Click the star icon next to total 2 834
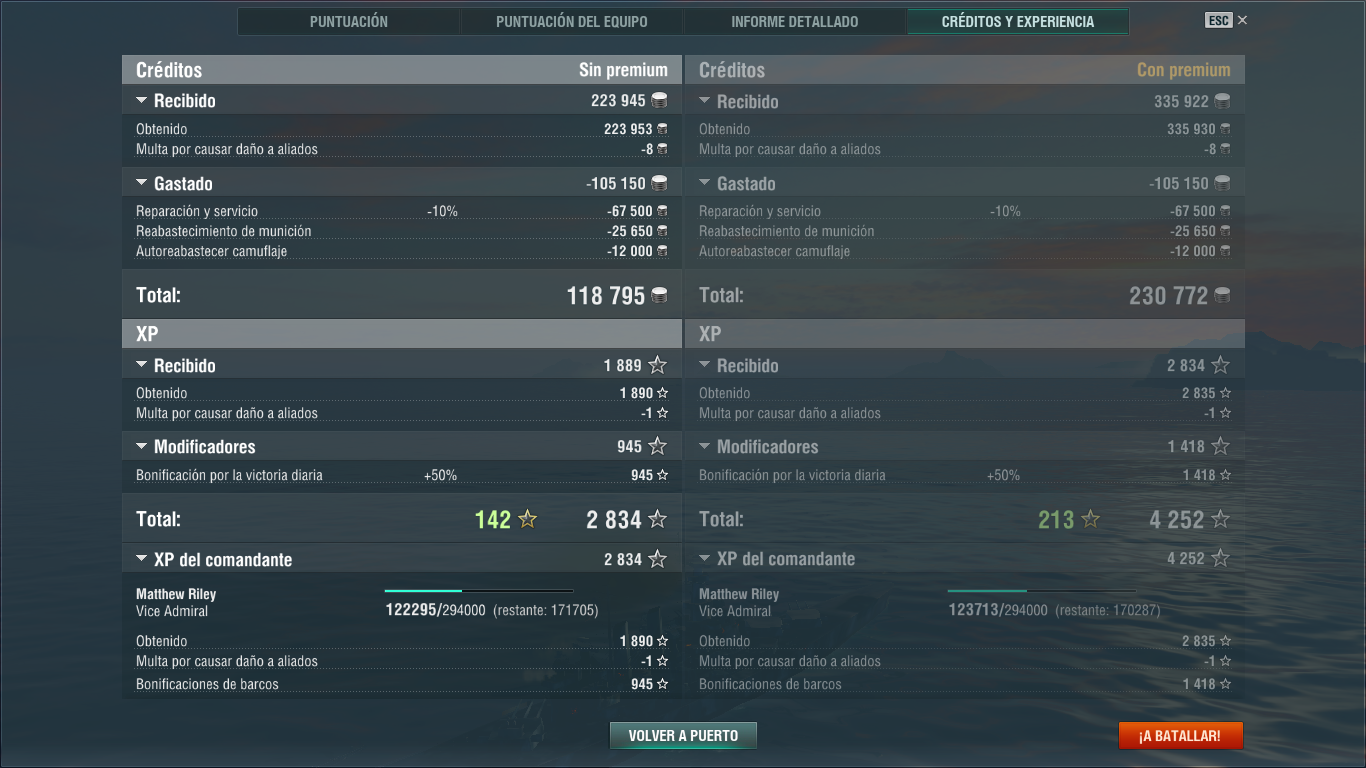This screenshot has height=768, width=1366. point(657,519)
